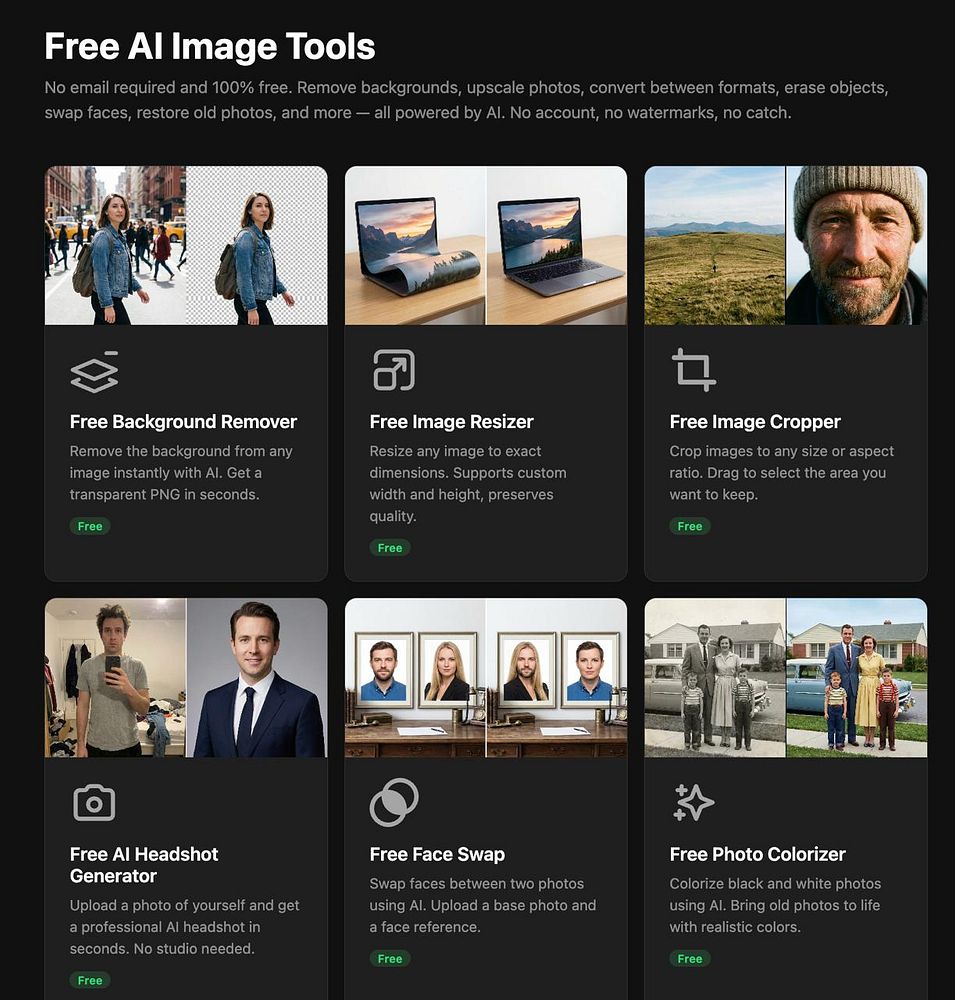Click the Background Remover preview image

186,246
